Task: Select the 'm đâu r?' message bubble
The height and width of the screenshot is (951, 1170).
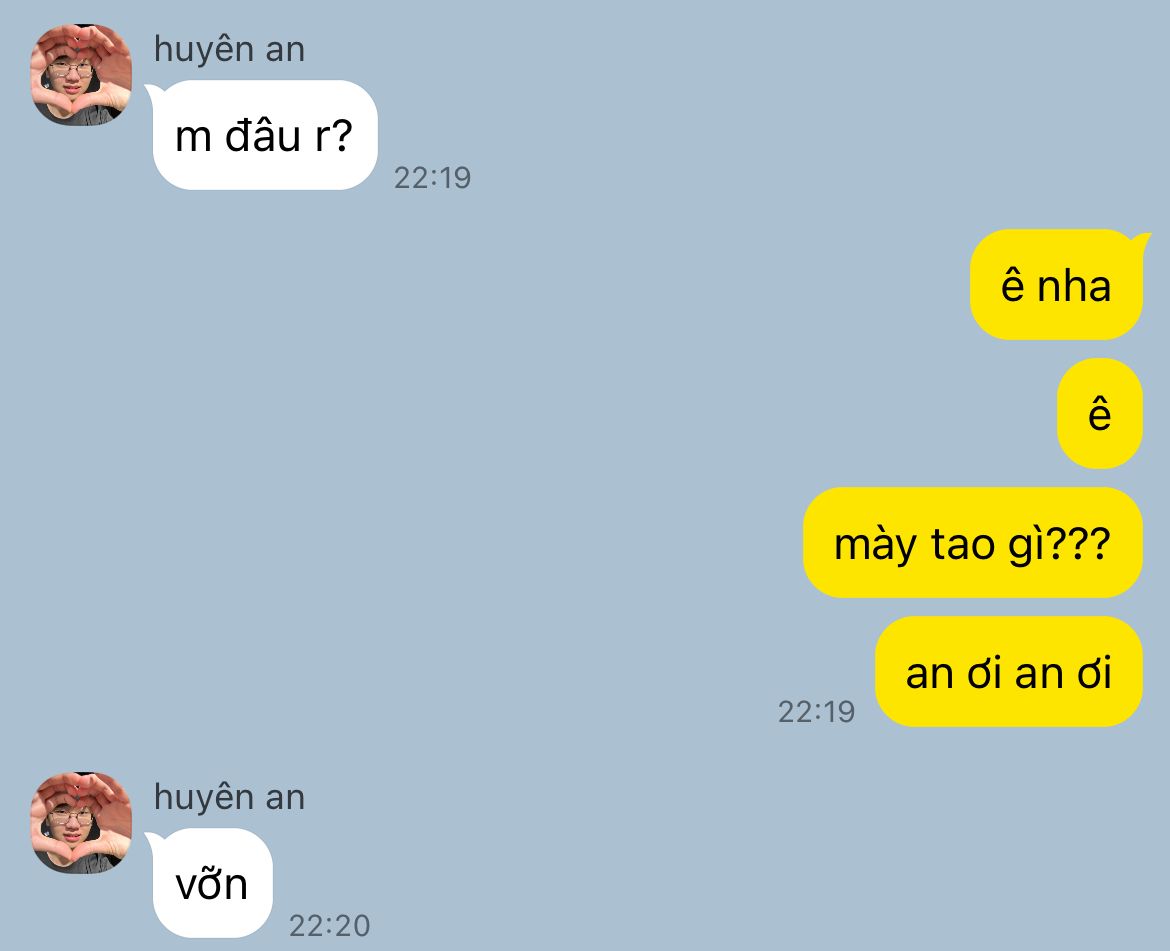Action: tap(264, 135)
